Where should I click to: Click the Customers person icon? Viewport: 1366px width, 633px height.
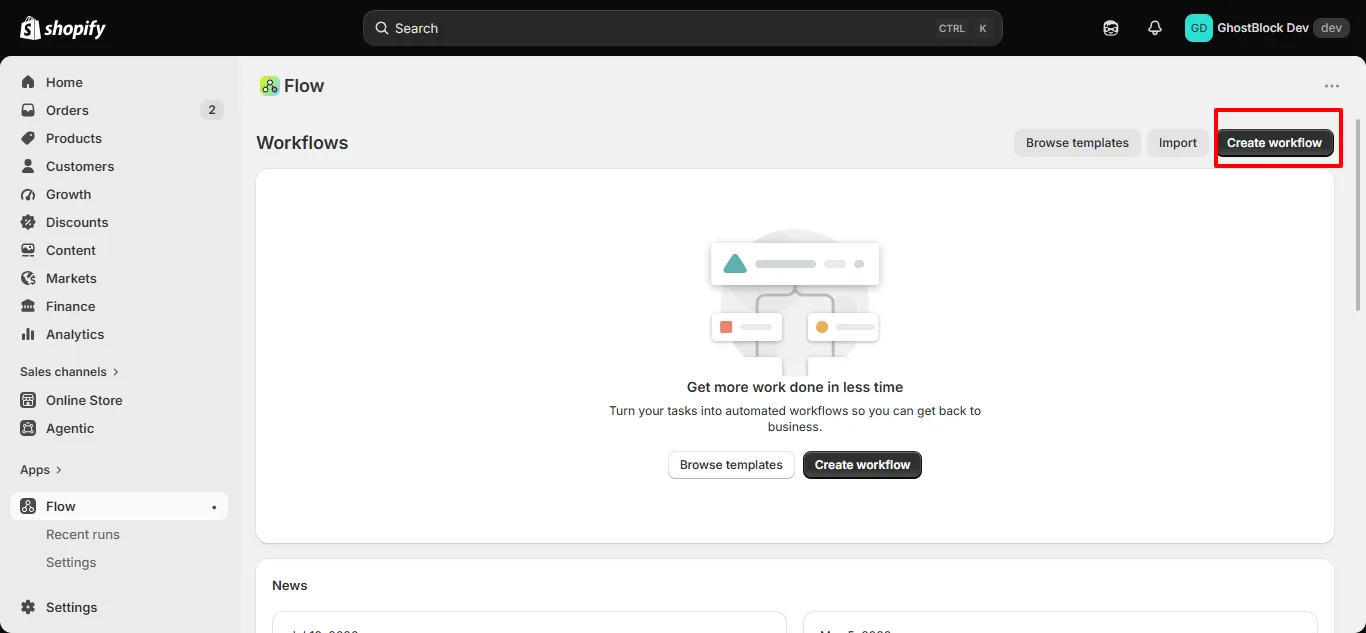tap(28, 166)
